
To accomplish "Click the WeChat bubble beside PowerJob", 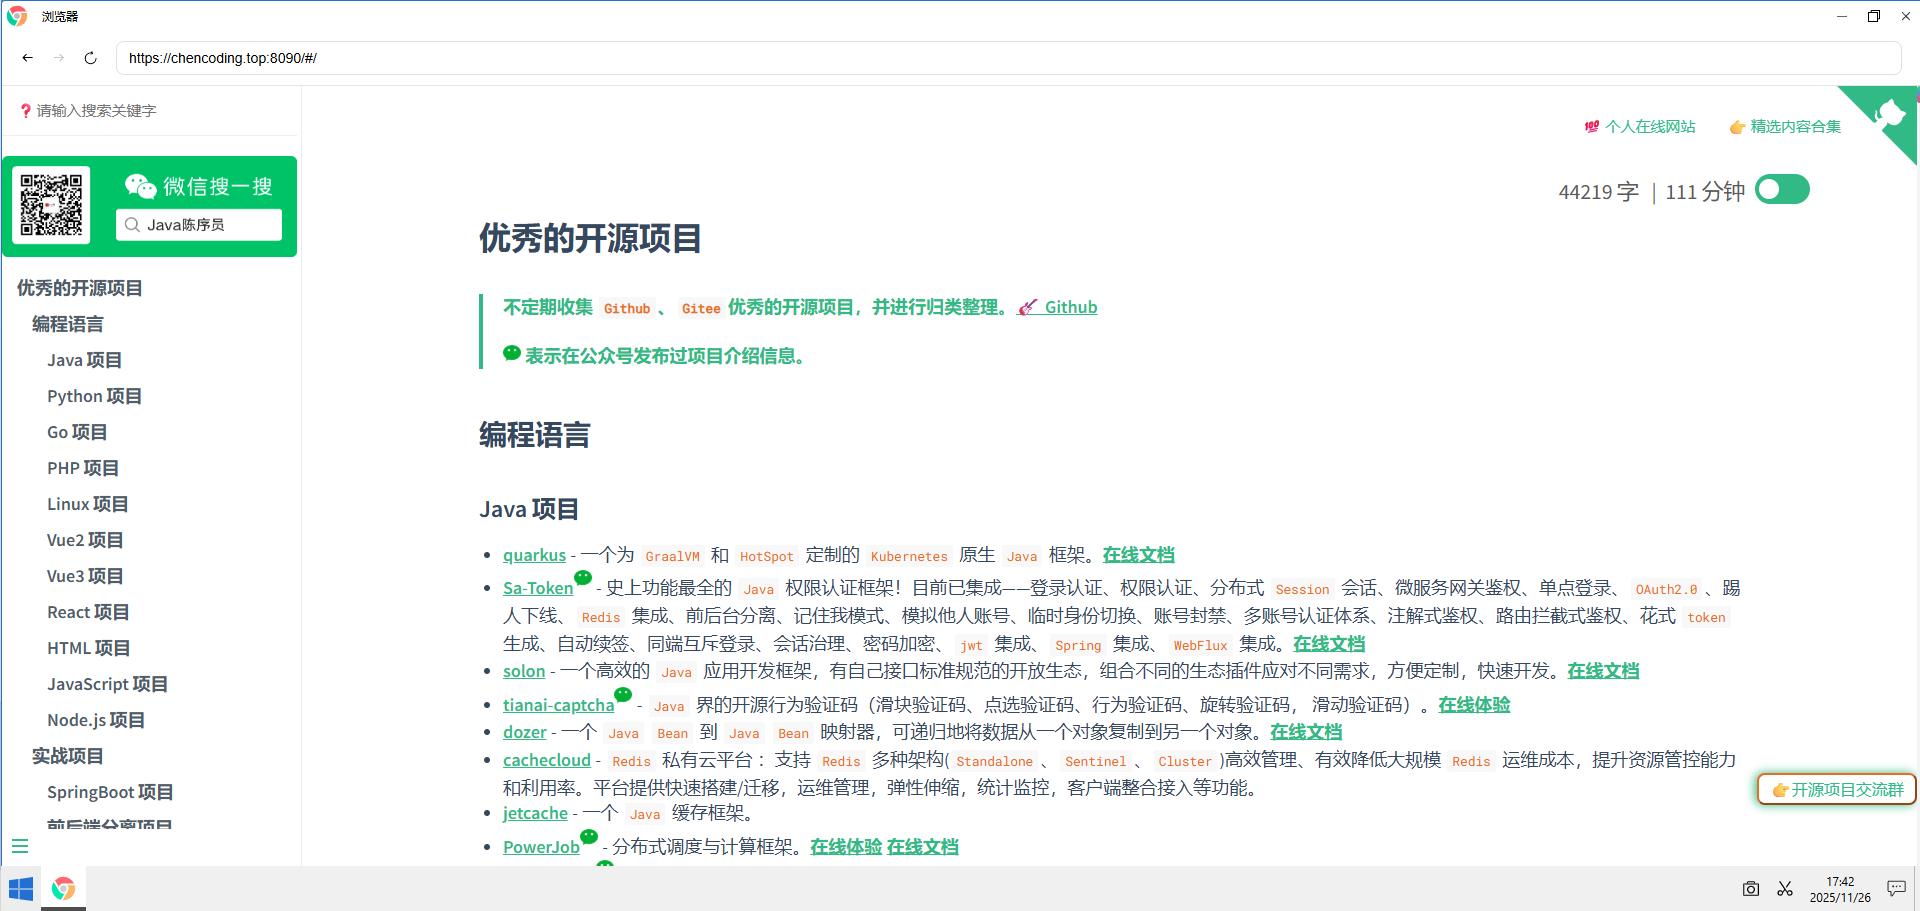I will coord(589,836).
